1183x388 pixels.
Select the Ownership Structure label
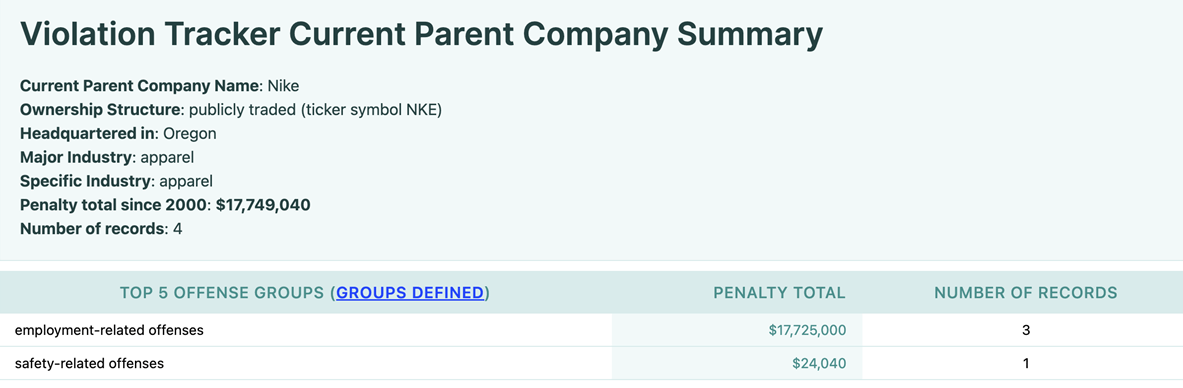(101, 110)
